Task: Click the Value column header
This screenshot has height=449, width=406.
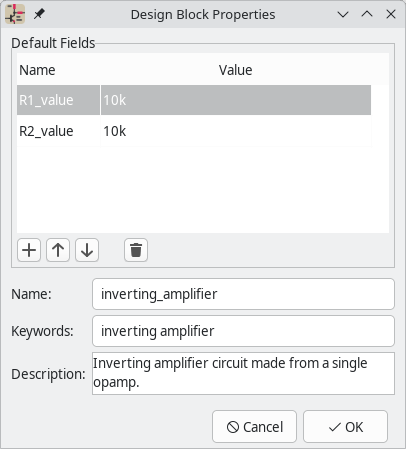Action: point(236,70)
